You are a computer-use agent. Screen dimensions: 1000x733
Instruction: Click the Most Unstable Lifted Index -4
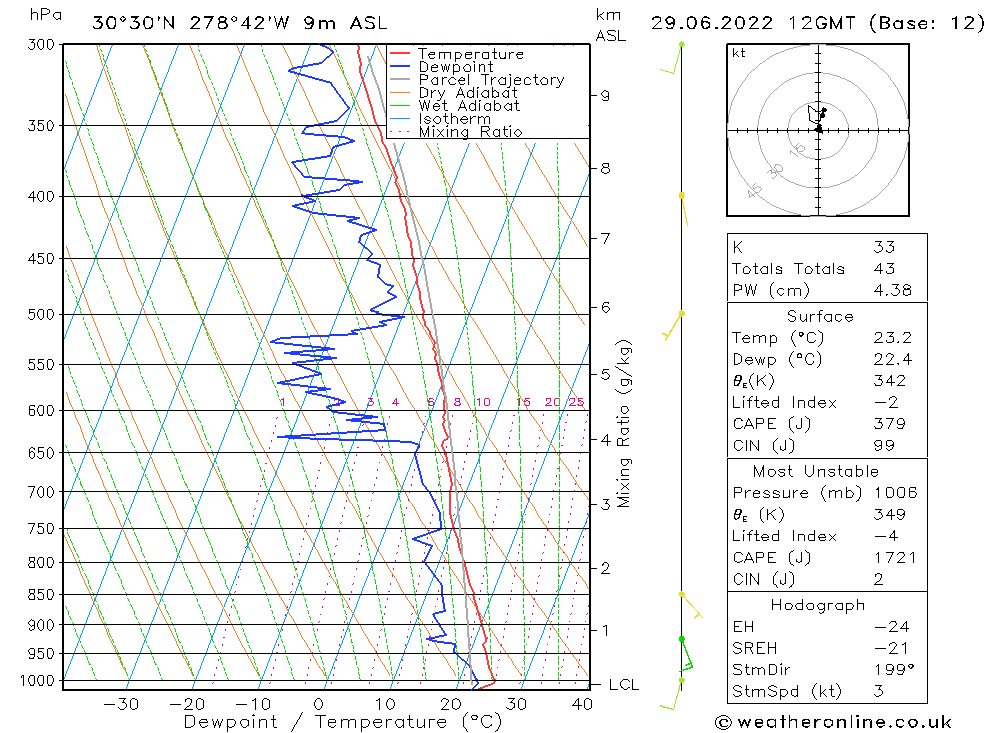(x=886, y=536)
